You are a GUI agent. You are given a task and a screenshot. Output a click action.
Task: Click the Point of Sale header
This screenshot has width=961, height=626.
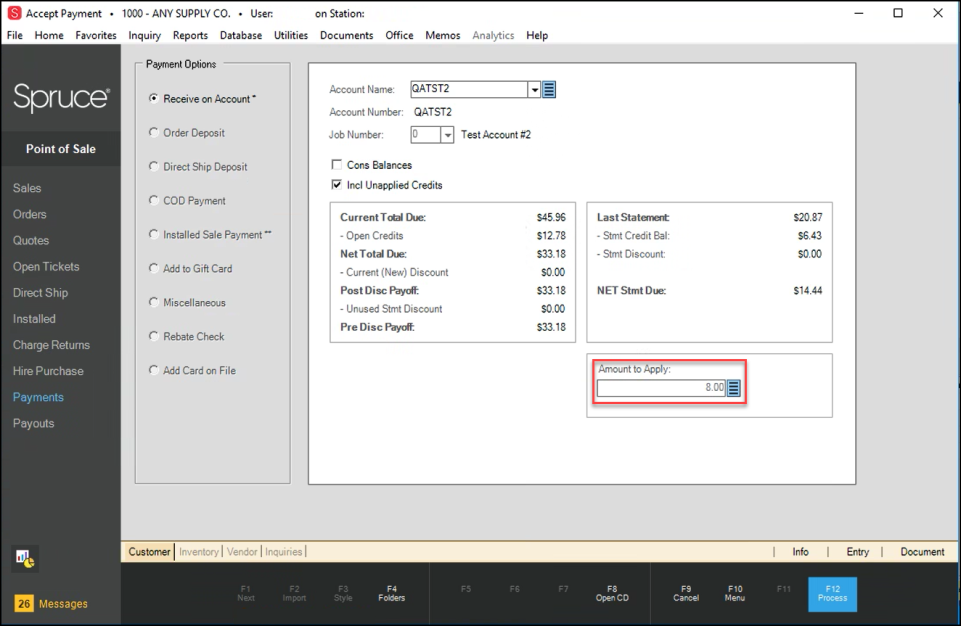[61, 149]
